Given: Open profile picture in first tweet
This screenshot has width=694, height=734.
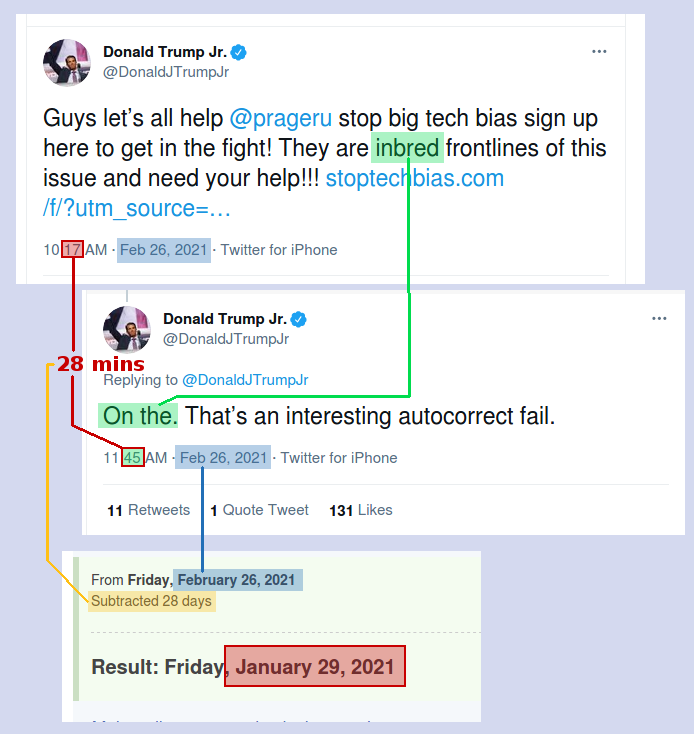Looking at the screenshot, I should click(66, 63).
